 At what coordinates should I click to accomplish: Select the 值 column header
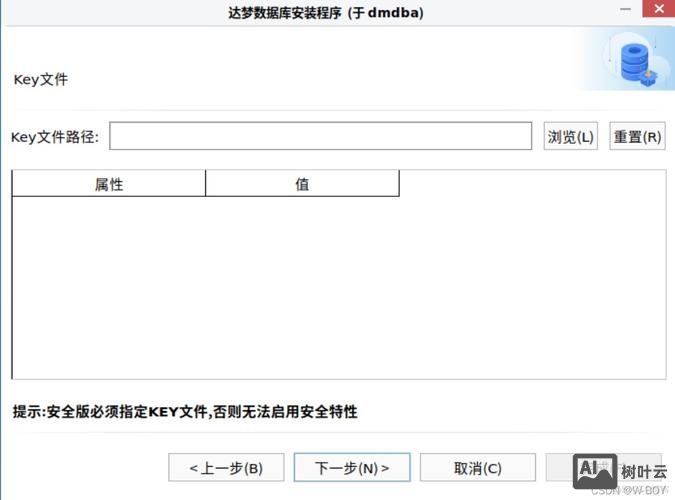(x=302, y=184)
